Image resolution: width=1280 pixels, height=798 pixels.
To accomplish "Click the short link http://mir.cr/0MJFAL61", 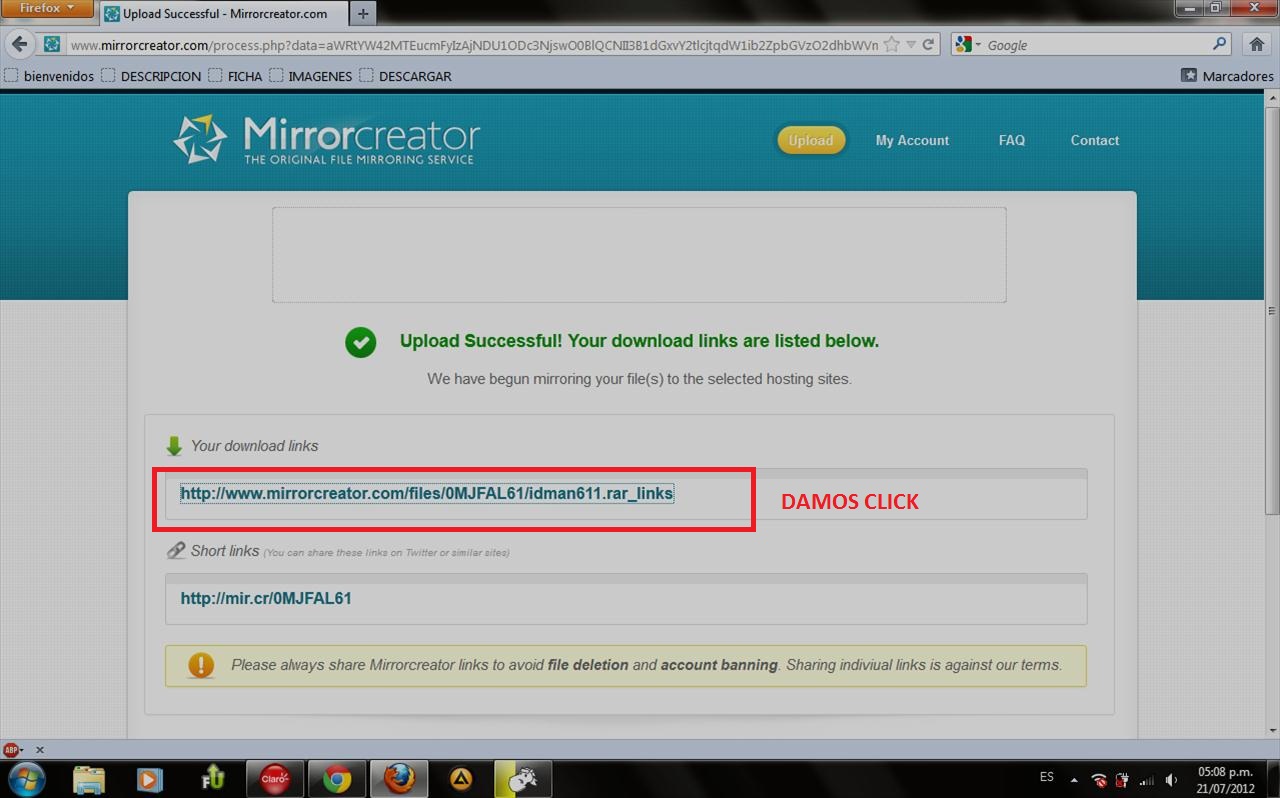I will click(x=266, y=598).
